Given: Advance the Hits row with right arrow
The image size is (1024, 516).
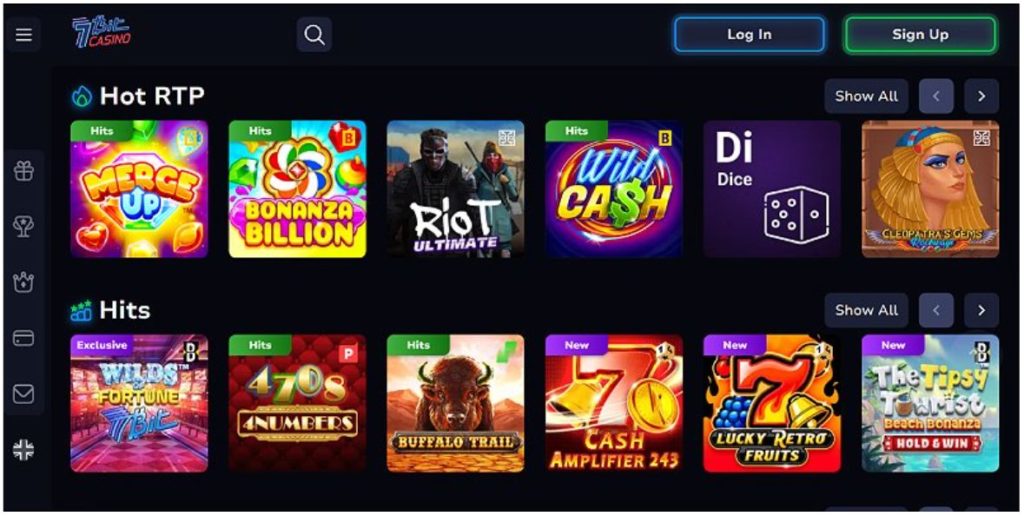Looking at the screenshot, I should (982, 310).
